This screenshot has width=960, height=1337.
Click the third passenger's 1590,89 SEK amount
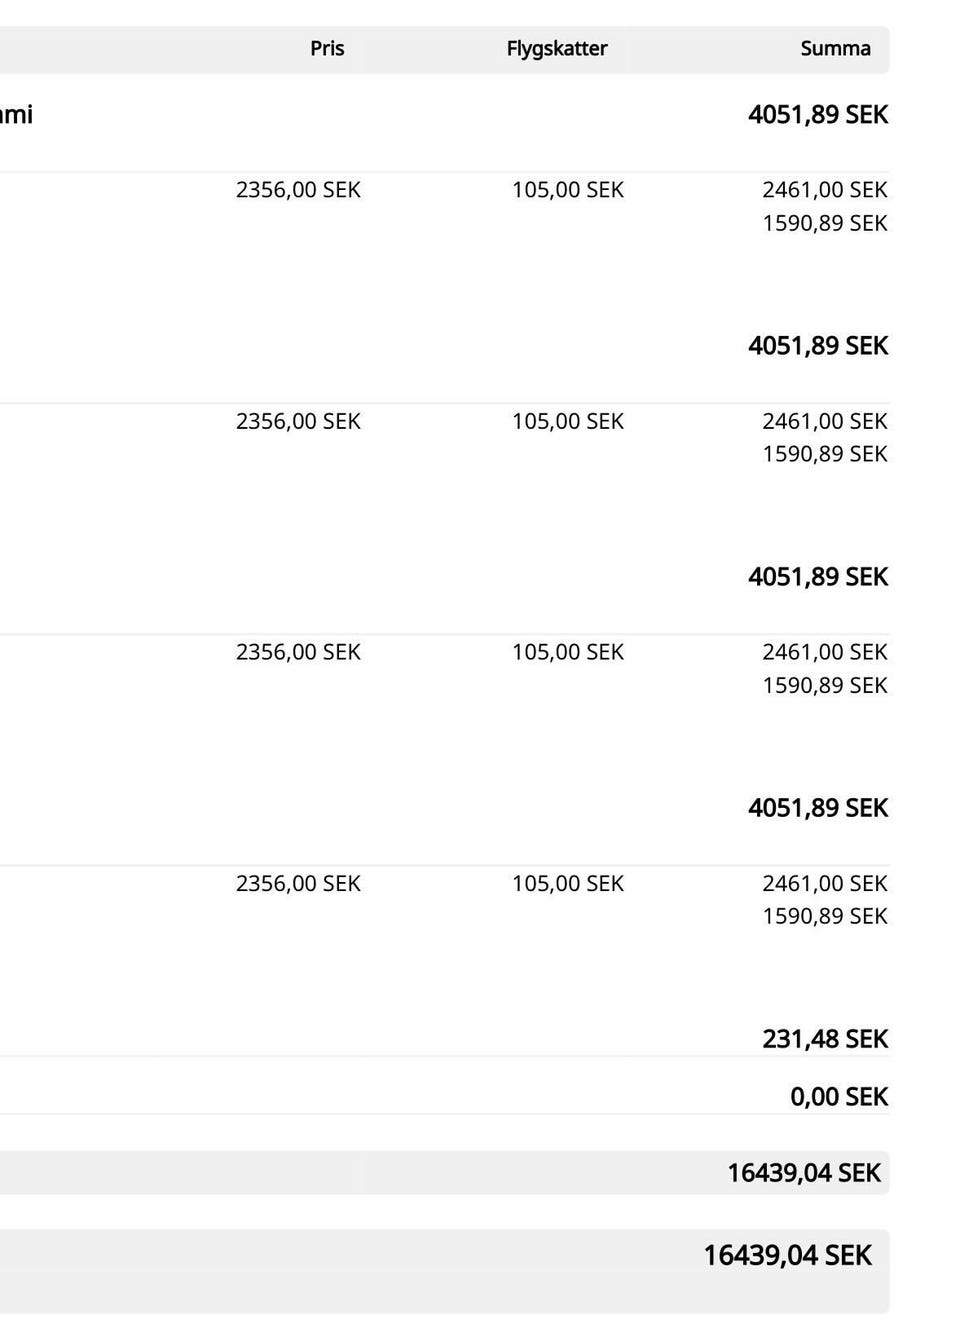pos(825,685)
